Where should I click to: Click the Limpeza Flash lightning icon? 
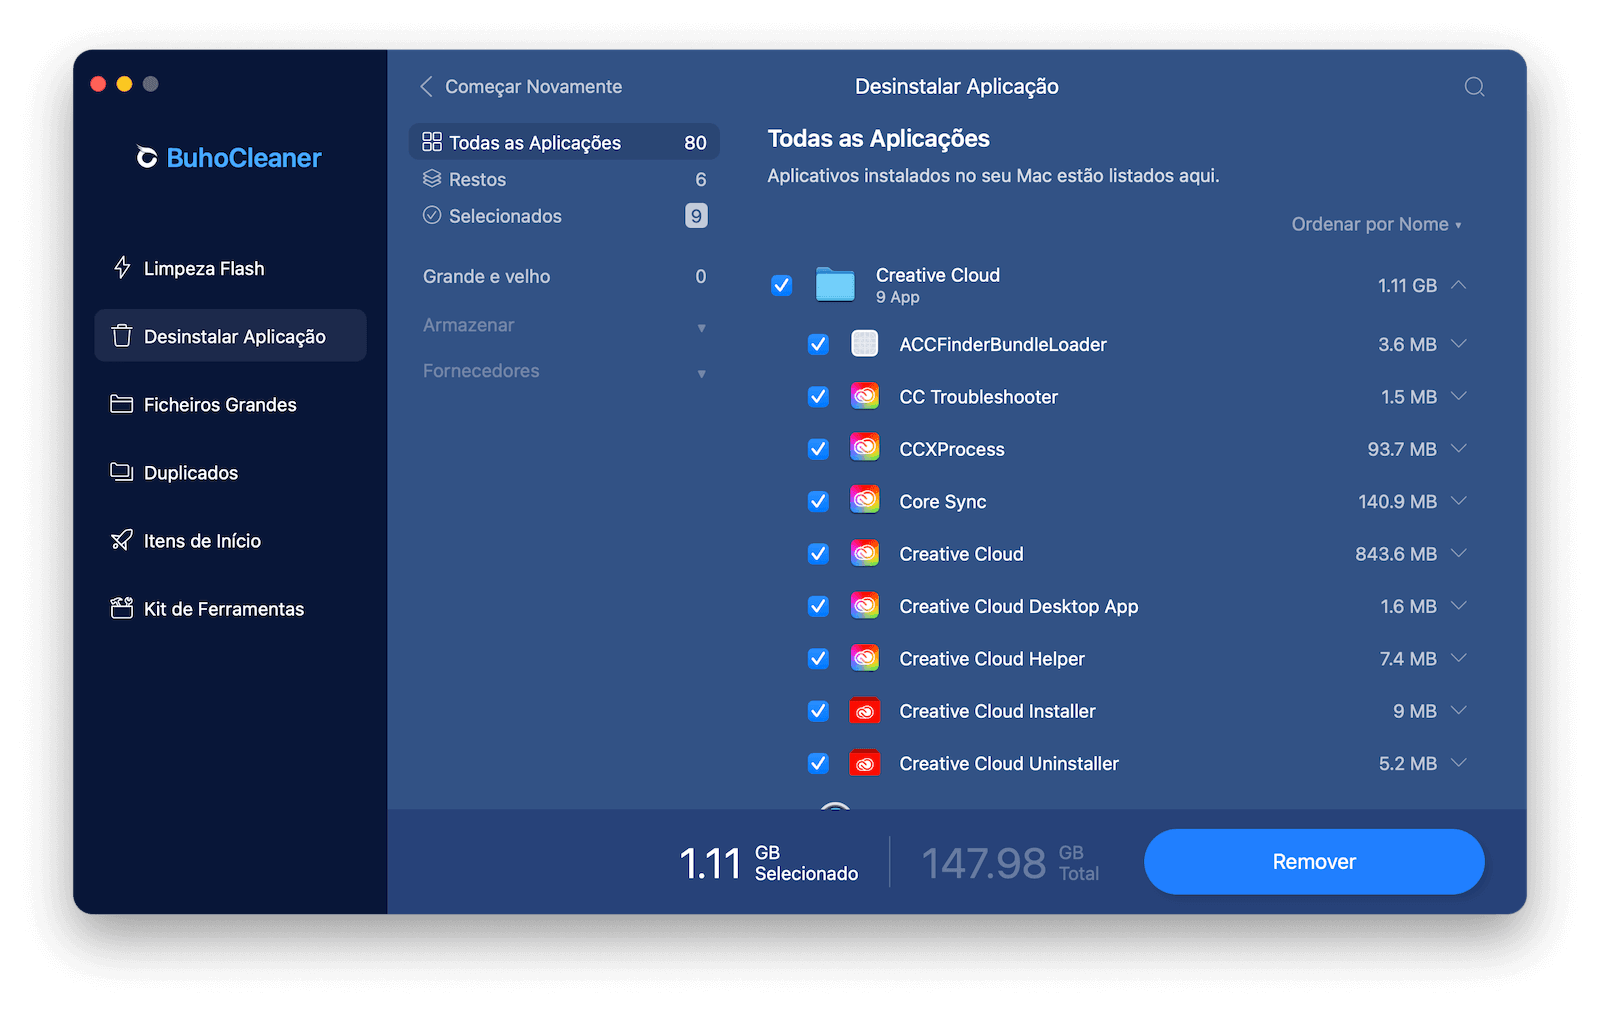(122, 267)
